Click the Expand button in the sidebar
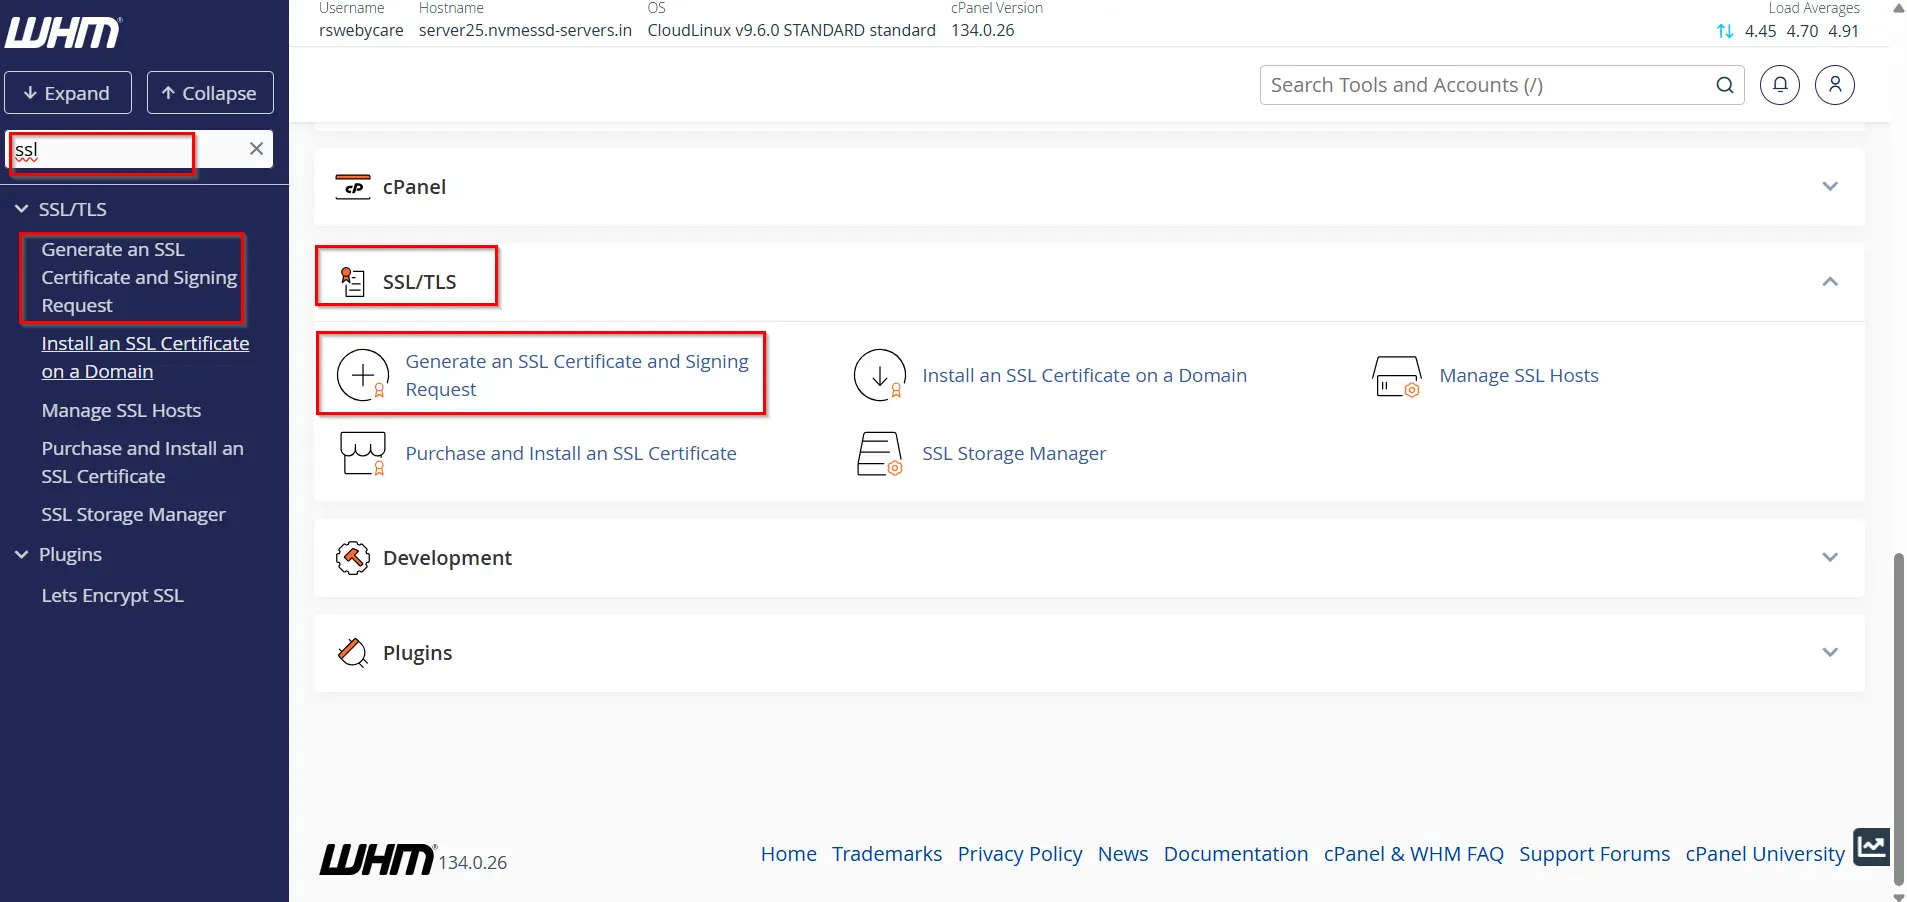Image resolution: width=1907 pixels, height=902 pixels. click(x=68, y=93)
